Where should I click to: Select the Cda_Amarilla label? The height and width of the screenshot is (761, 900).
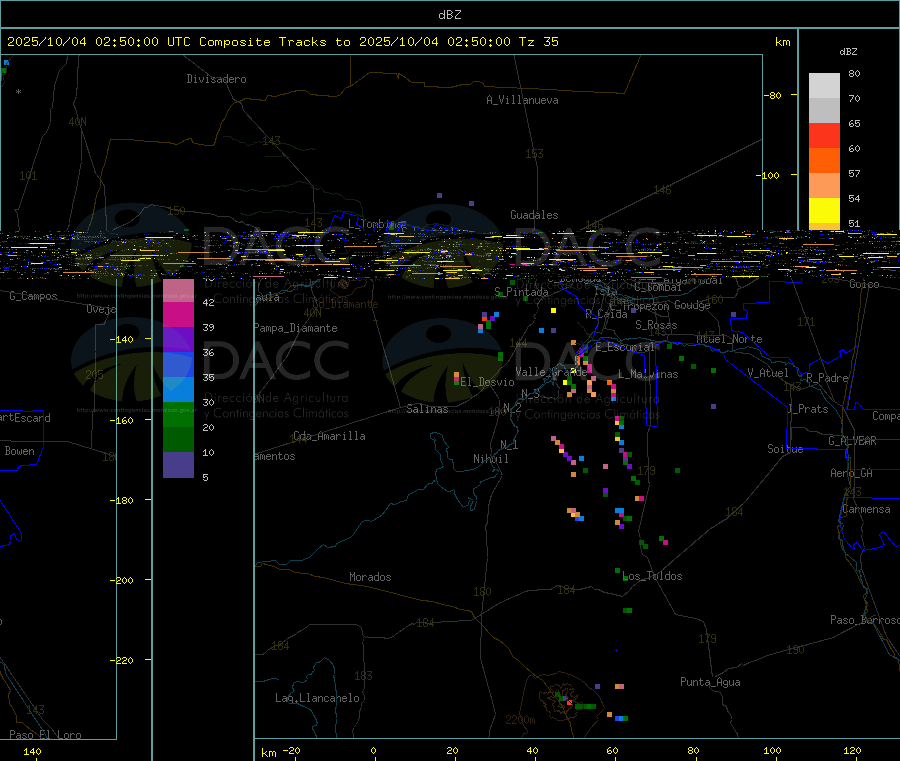click(329, 436)
